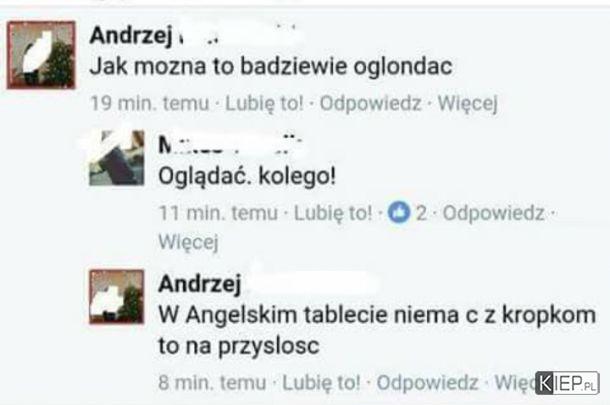610x405 pixels.
Task: Reply to the 19 min. temu comment
Action: click(x=370, y=103)
